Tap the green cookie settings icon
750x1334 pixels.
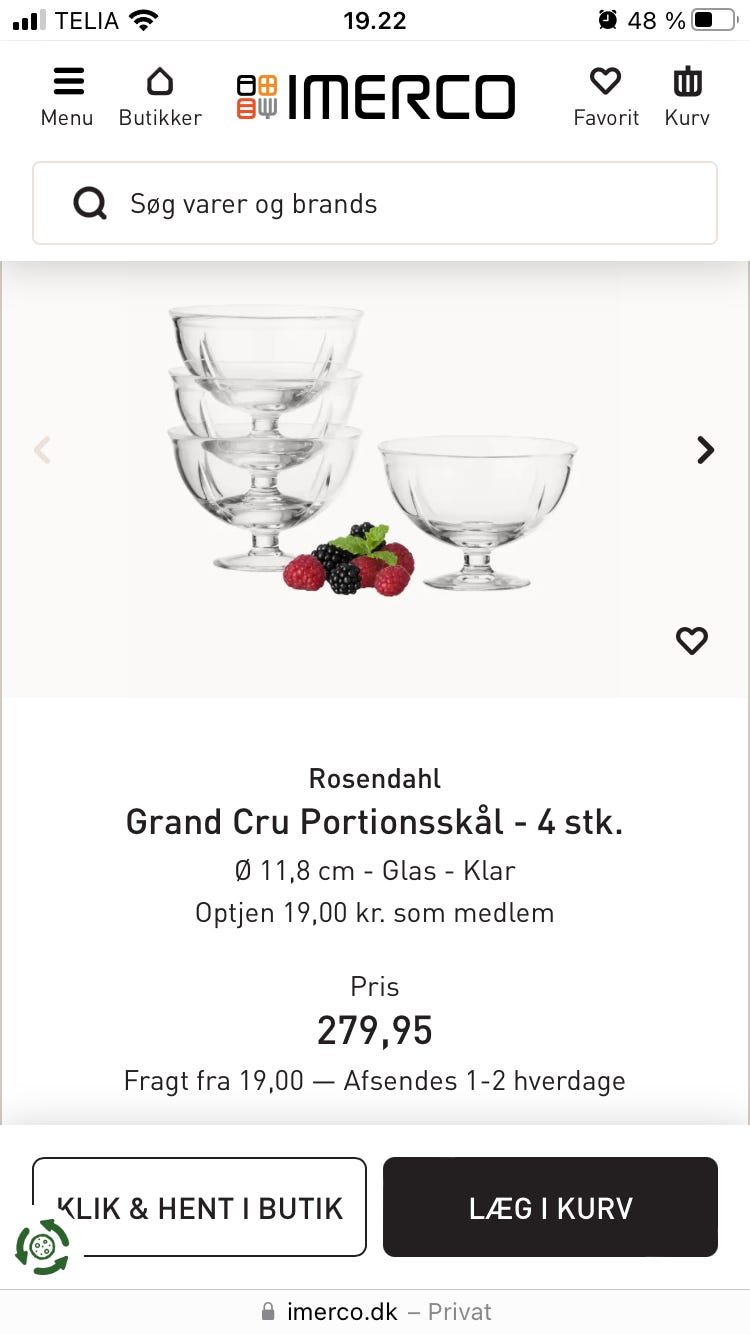[42, 1246]
